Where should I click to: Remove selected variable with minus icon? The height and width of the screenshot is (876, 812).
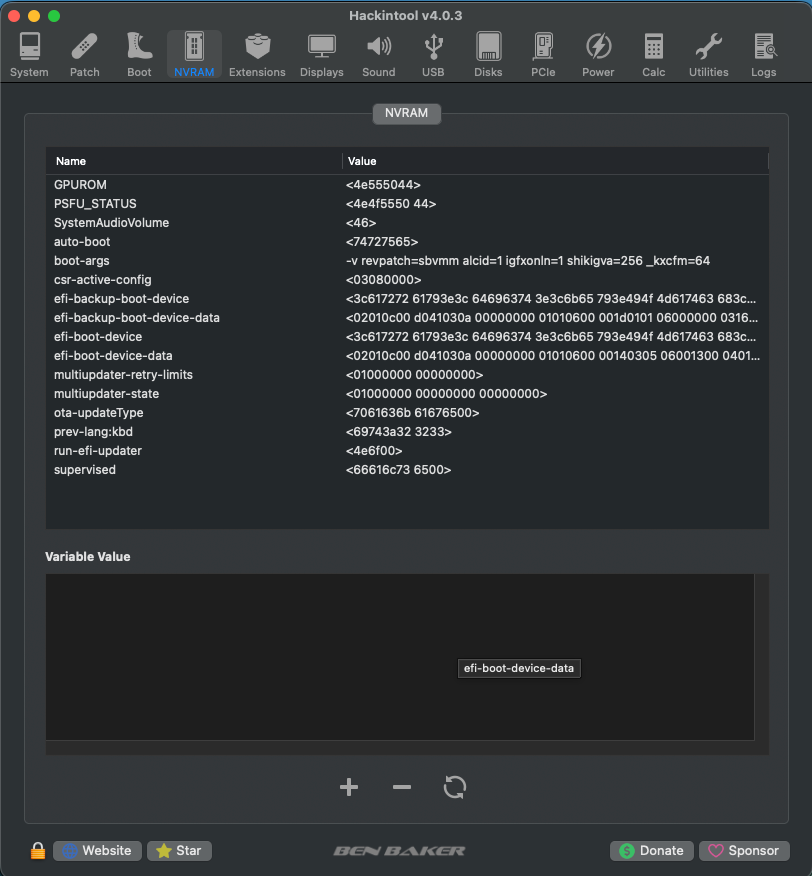402,787
